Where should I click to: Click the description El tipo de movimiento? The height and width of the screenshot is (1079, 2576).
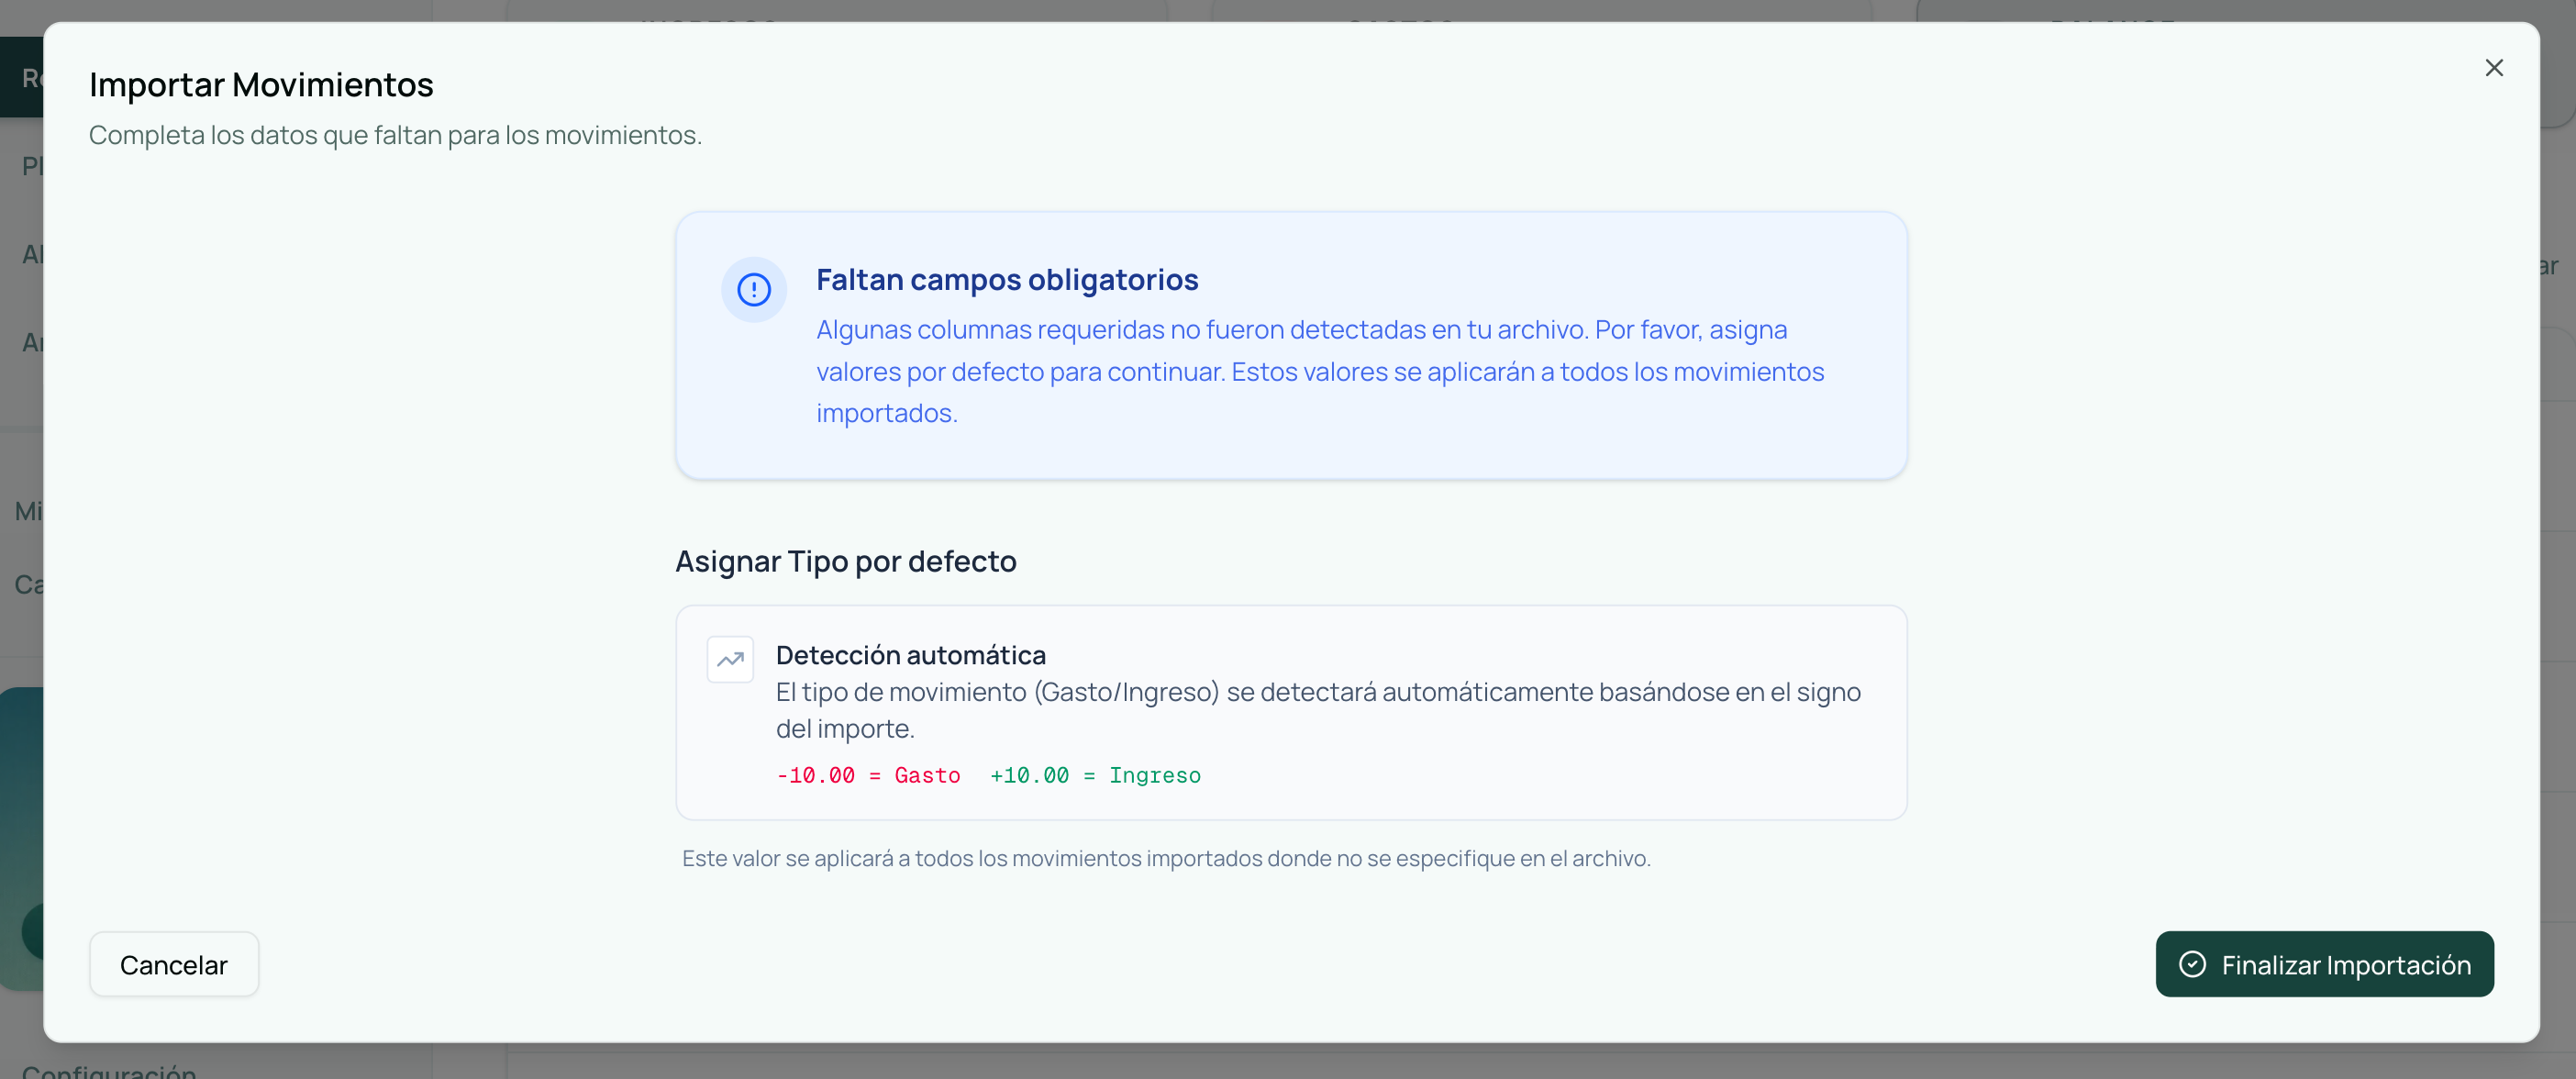[1317, 692]
